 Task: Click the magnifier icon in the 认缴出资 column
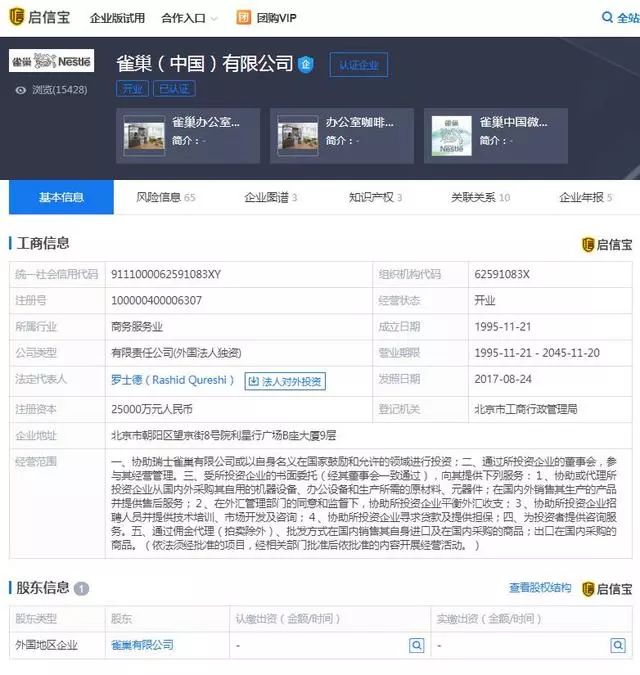pyautogui.click(x=416, y=645)
